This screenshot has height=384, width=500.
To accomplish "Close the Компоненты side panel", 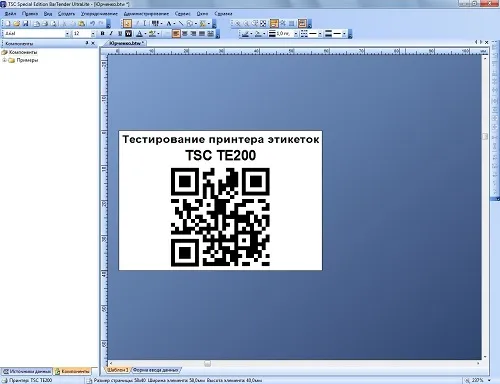I will pos(93,43).
